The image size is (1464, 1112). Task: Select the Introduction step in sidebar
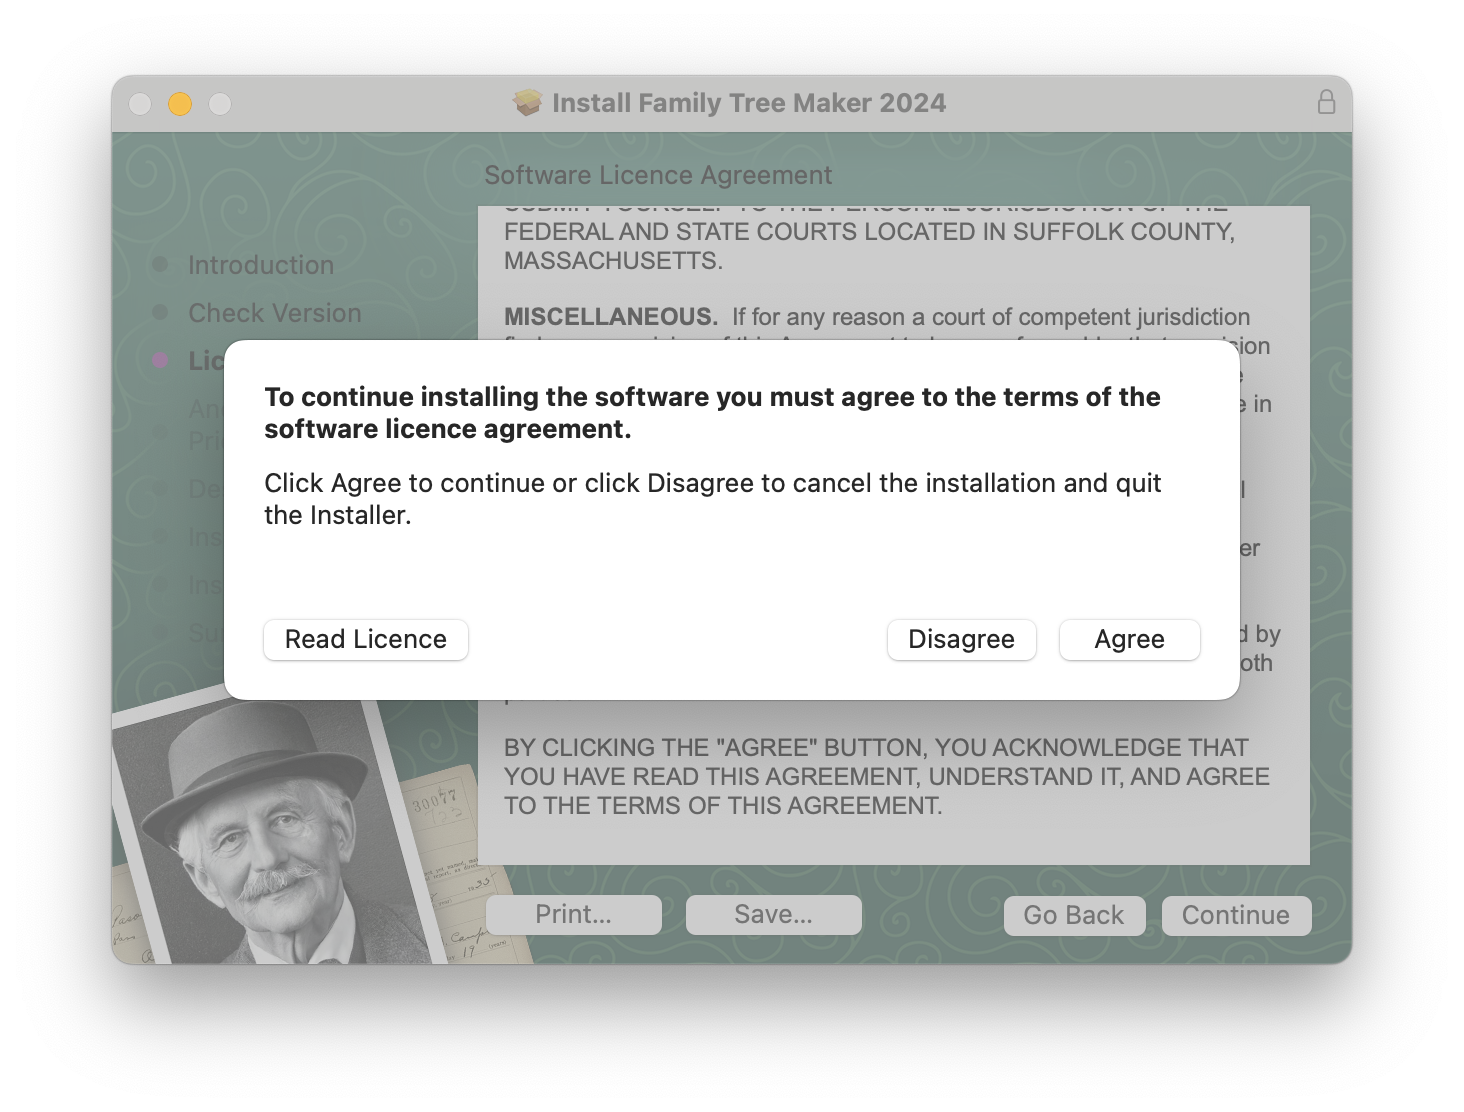261,265
